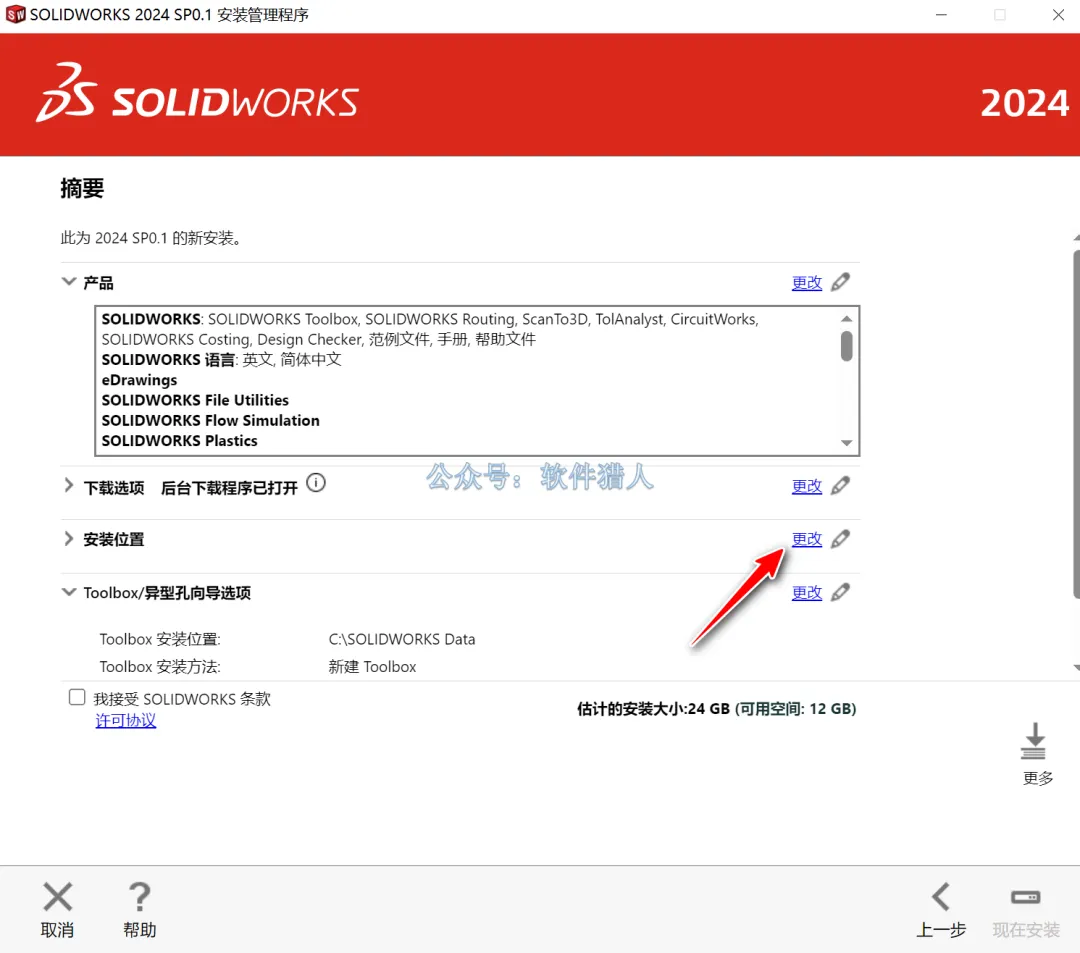Image resolution: width=1080 pixels, height=953 pixels.
Task: Select SOLIDWORKS Flow Simulation entry
Action: click(210, 420)
